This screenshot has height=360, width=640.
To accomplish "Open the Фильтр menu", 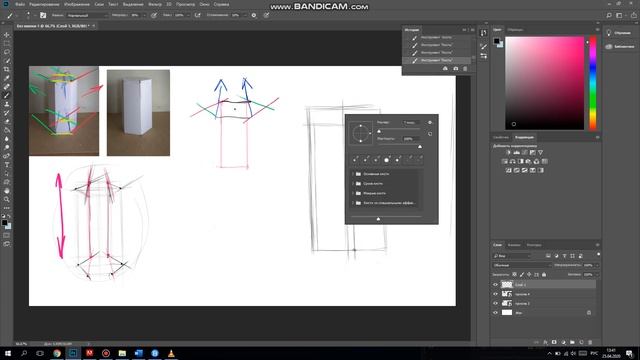I will click(155, 4).
